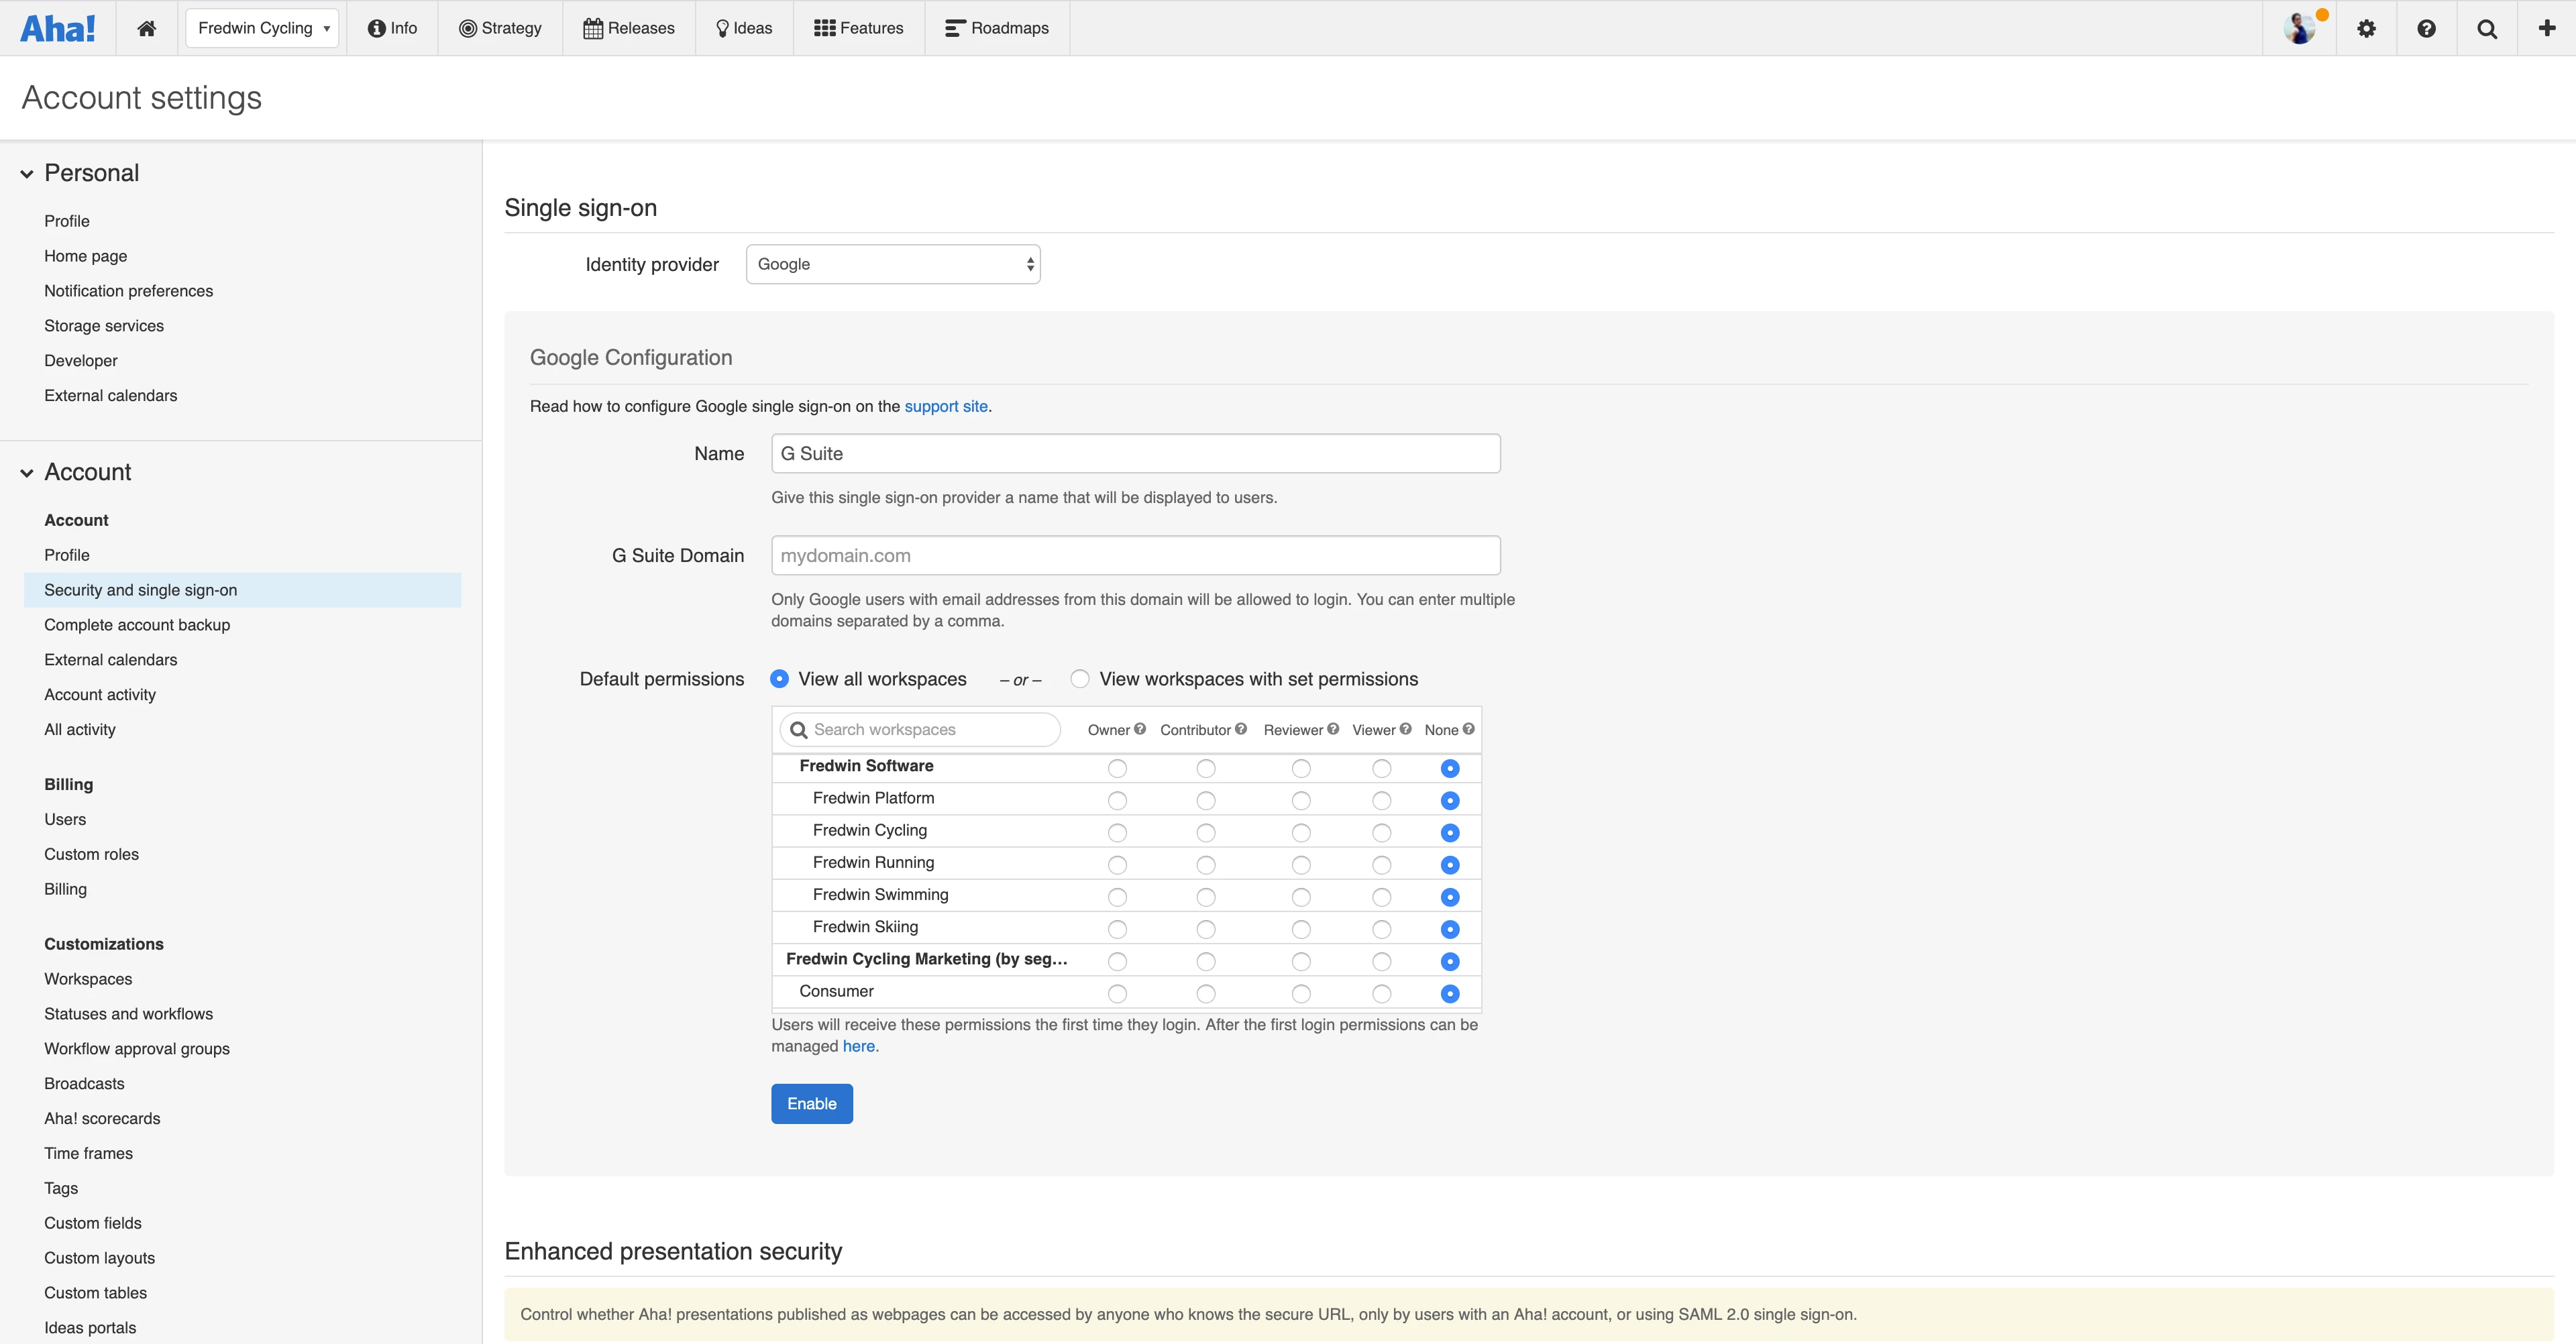Viewport: 2576px width, 1344px height.
Task: Click the search magnifier icon
Action: click(2486, 28)
